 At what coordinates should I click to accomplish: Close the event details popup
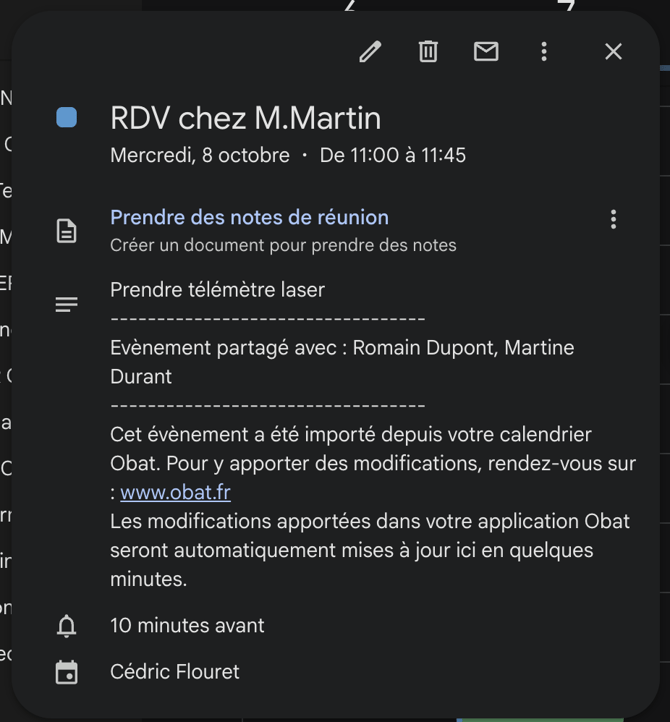[x=613, y=52]
